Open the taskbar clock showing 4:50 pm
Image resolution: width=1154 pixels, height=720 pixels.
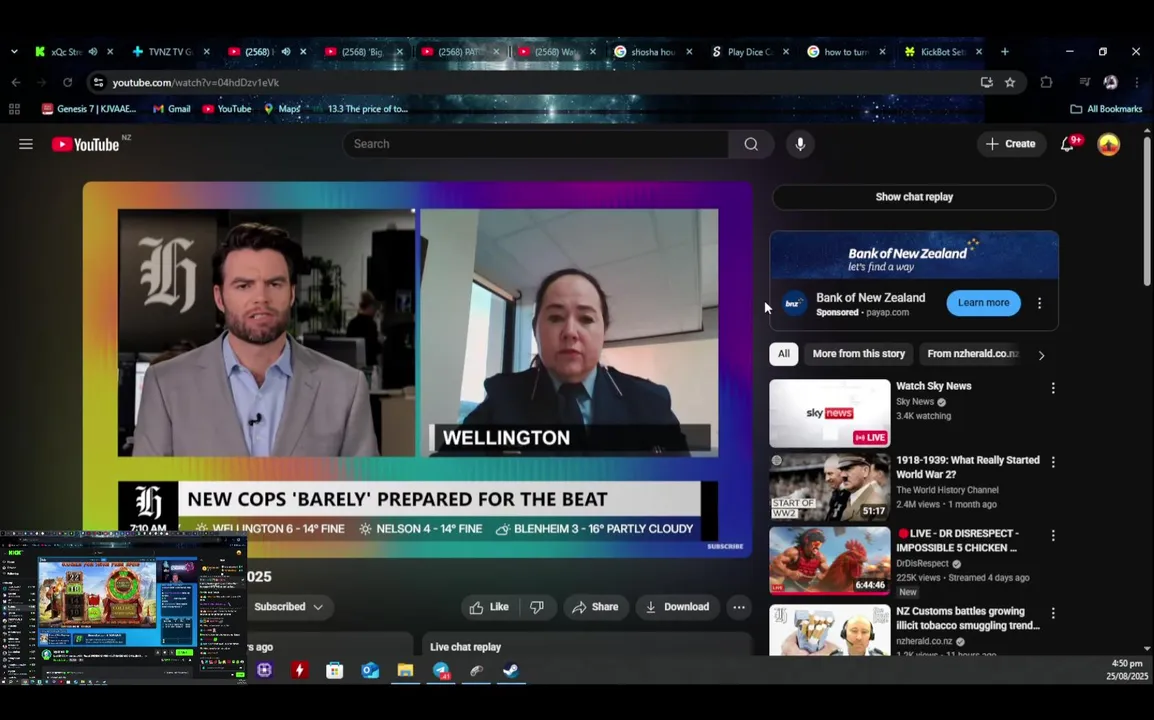click(1126, 670)
